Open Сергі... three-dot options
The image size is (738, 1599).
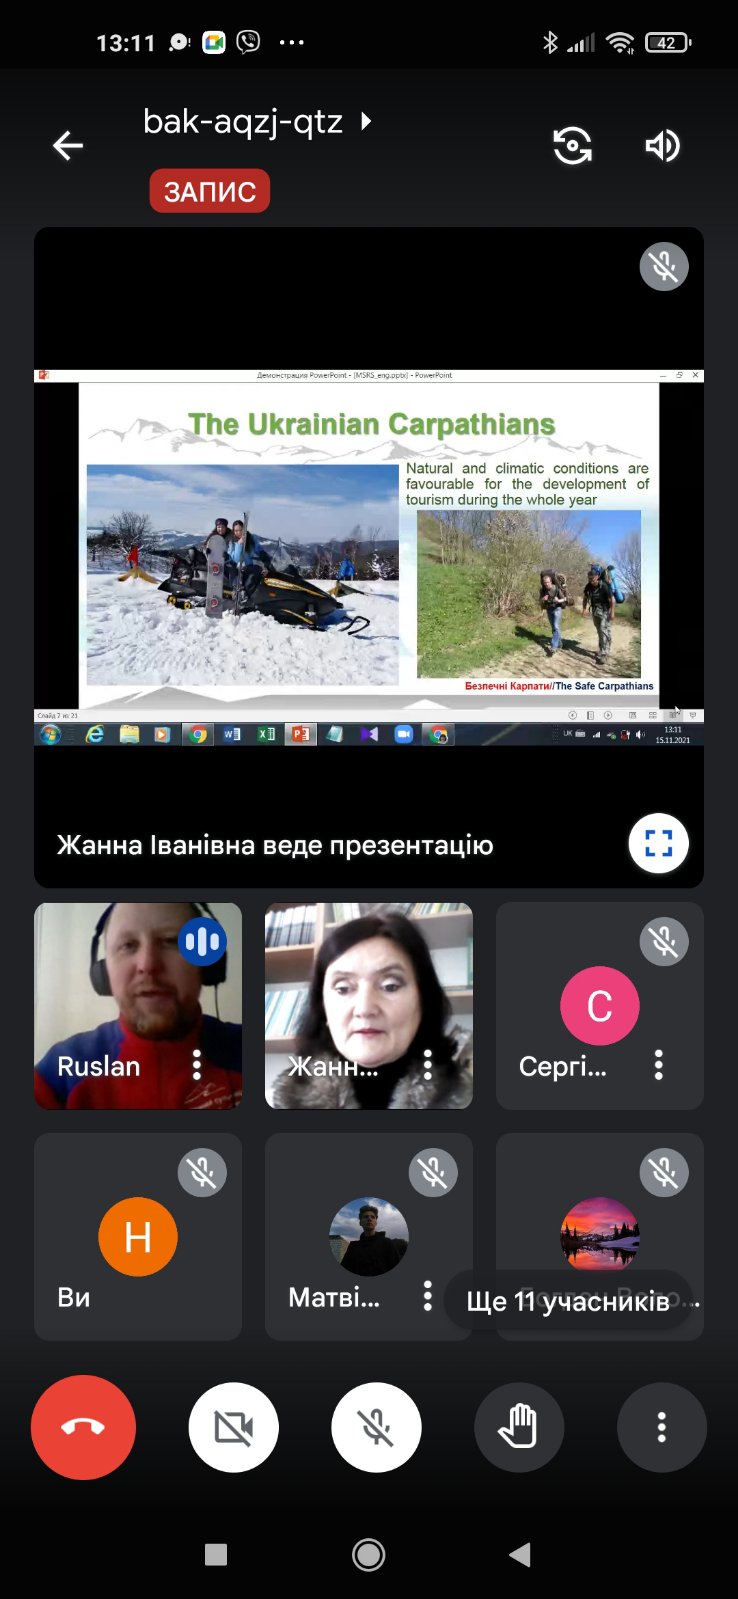coord(658,1065)
